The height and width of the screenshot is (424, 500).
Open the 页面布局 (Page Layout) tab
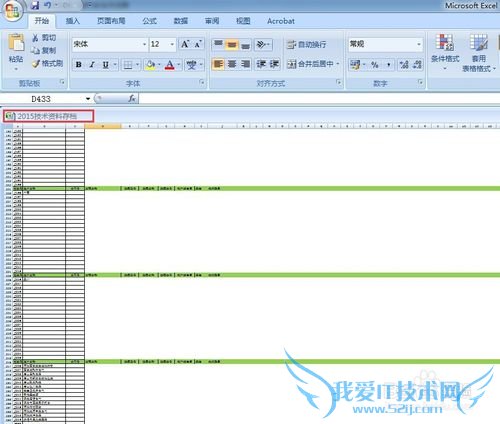coord(111,21)
